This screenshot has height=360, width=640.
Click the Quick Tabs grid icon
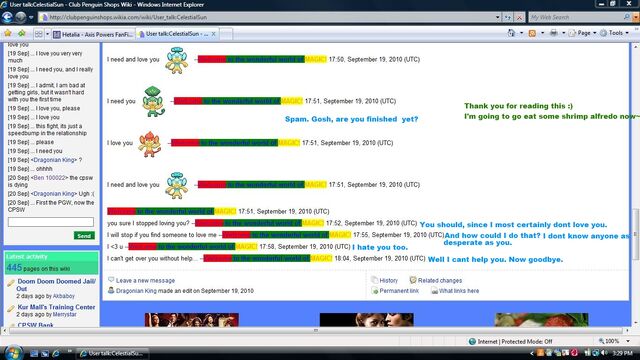point(38,34)
